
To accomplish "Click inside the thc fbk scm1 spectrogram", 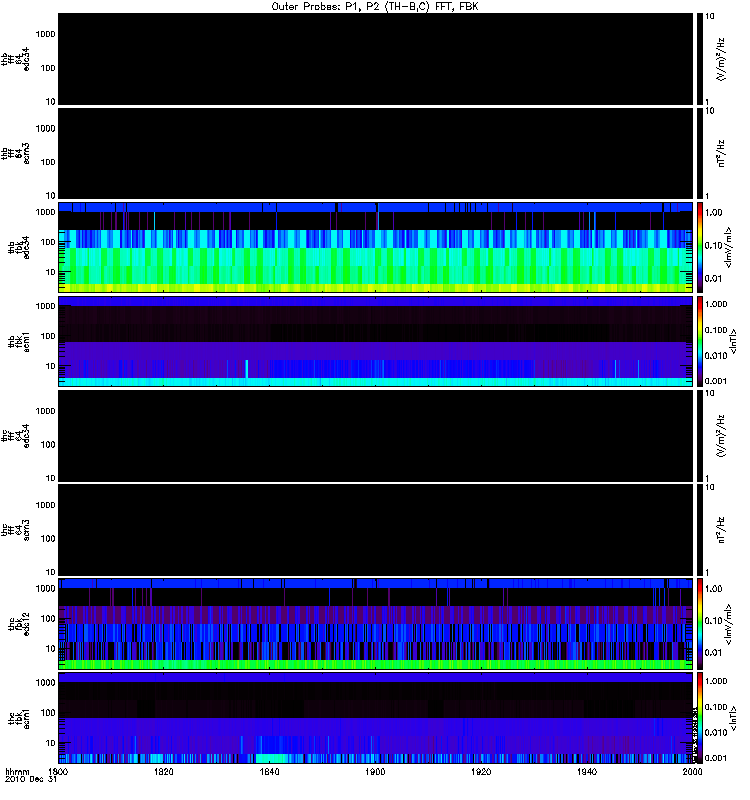I will tap(375, 718).
